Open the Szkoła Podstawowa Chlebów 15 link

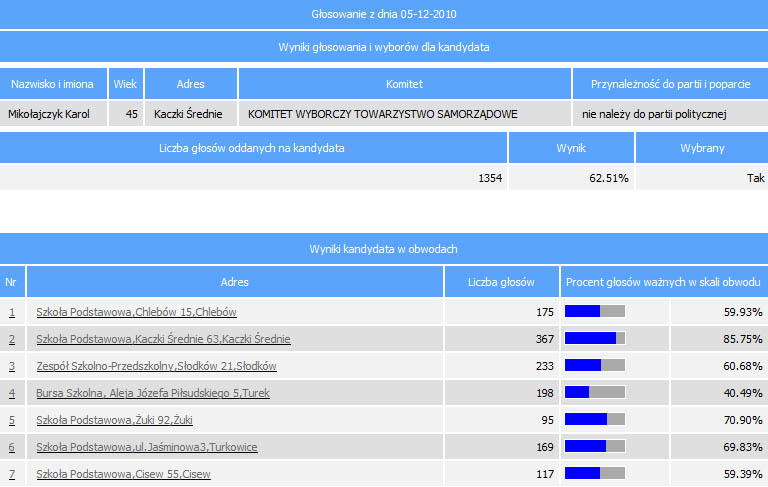136,312
